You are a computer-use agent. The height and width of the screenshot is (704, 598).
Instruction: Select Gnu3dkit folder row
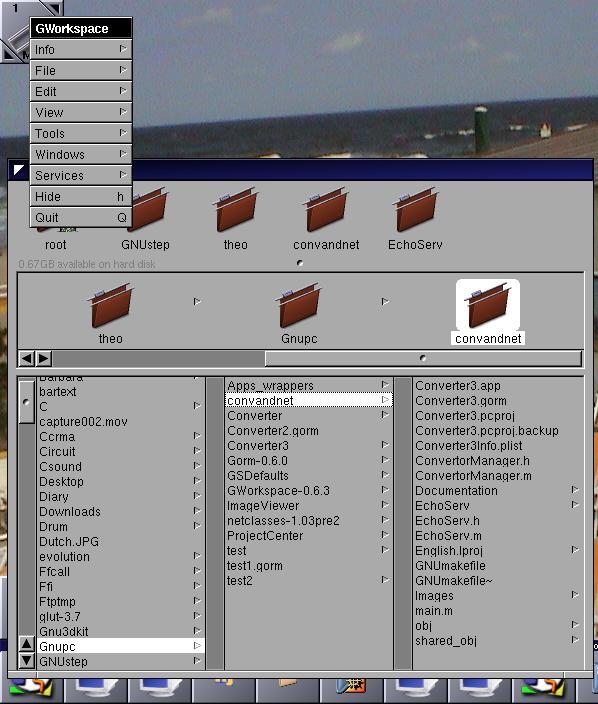[x=121, y=631]
